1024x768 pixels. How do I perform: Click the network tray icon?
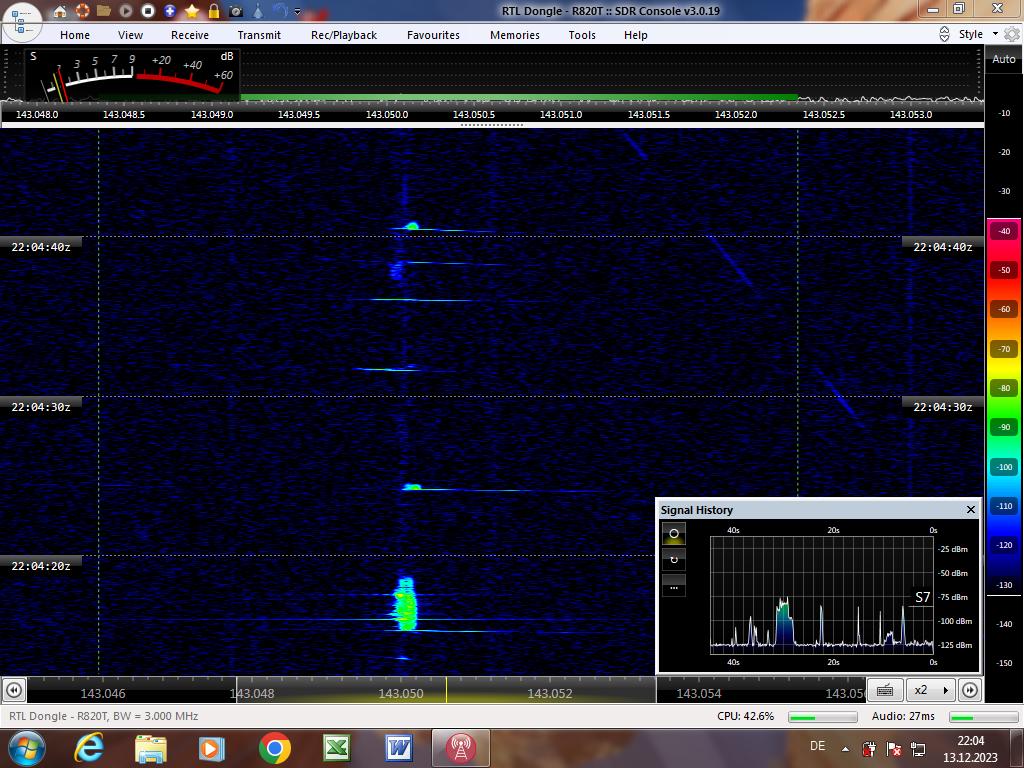(918, 748)
